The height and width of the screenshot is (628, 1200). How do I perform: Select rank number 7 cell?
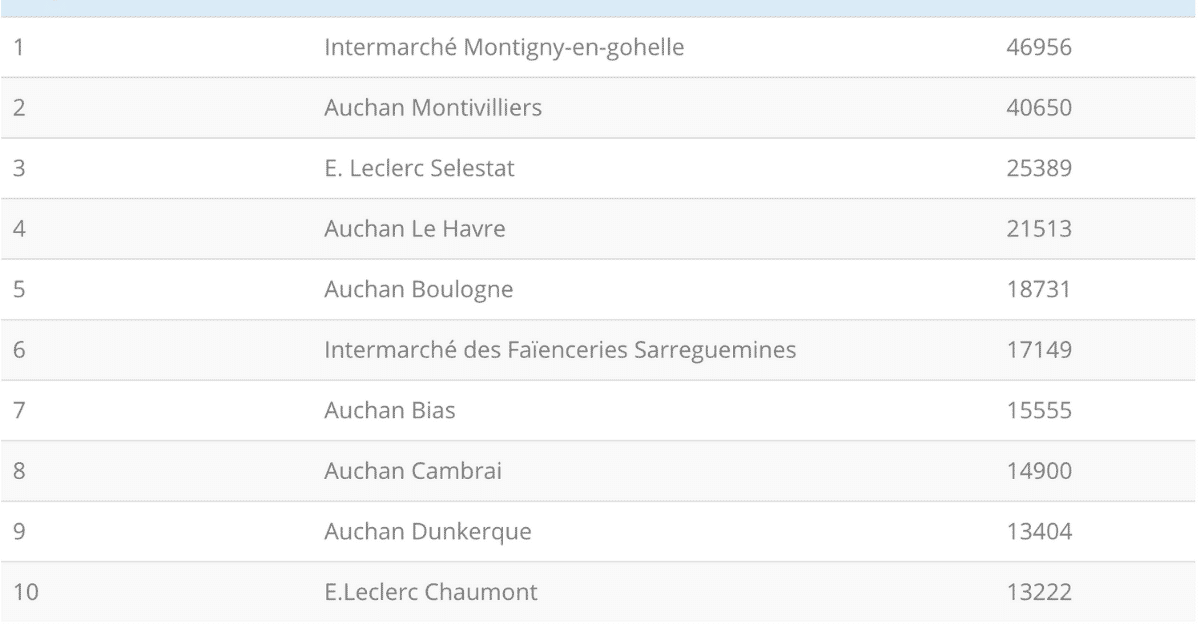tap(18, 410)
